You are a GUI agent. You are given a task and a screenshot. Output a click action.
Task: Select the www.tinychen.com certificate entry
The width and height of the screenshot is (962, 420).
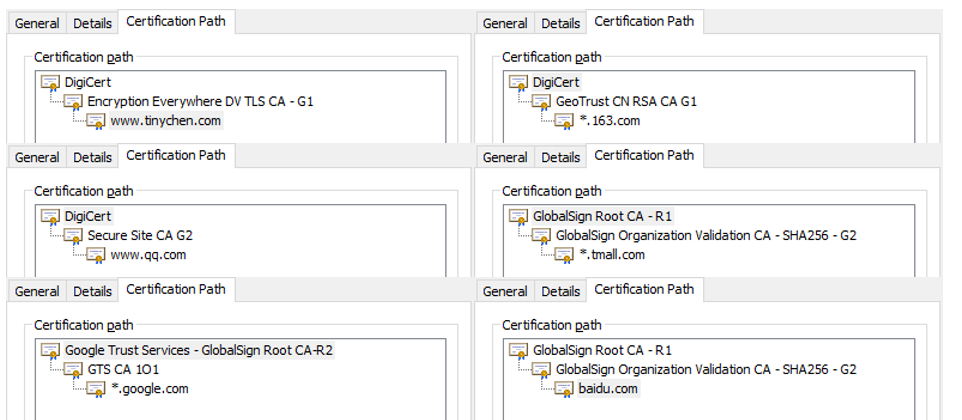click(166, 121)
